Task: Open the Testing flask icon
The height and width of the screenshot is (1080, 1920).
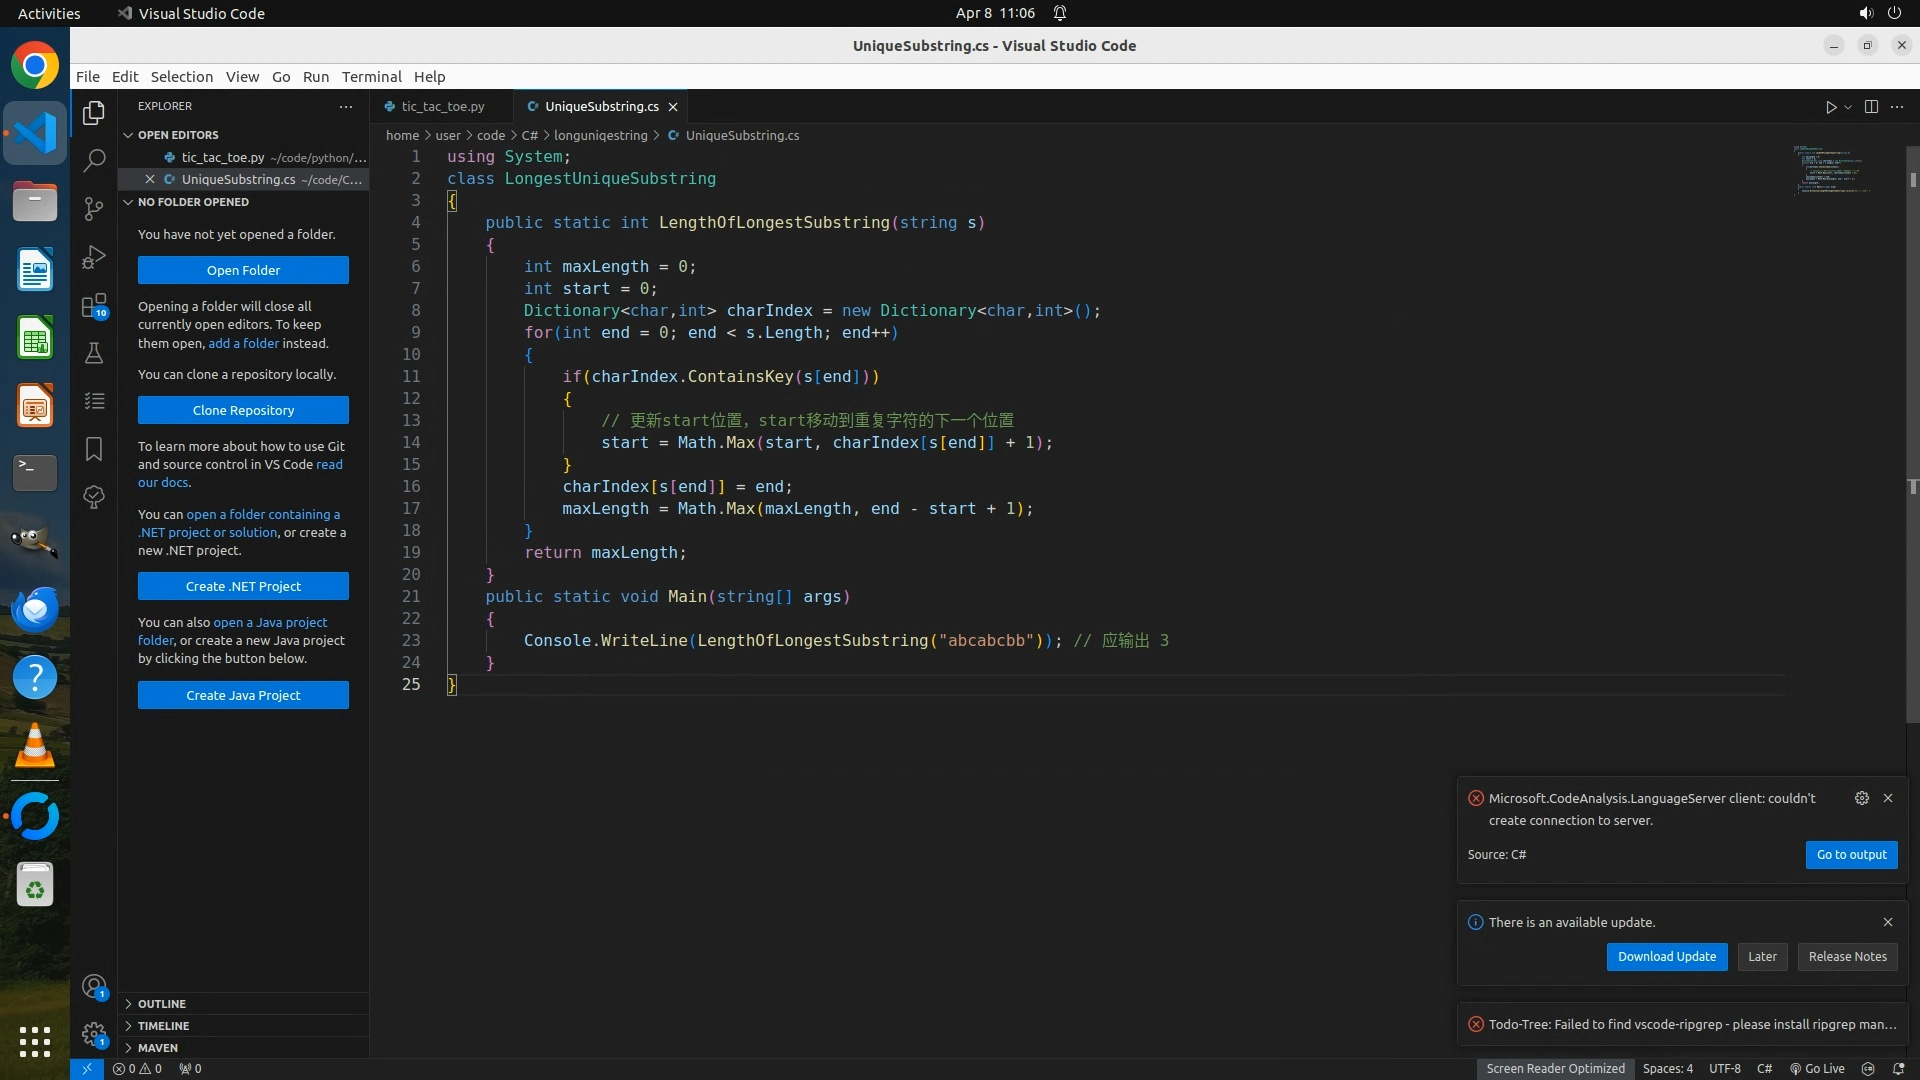Action: (94, 353)
